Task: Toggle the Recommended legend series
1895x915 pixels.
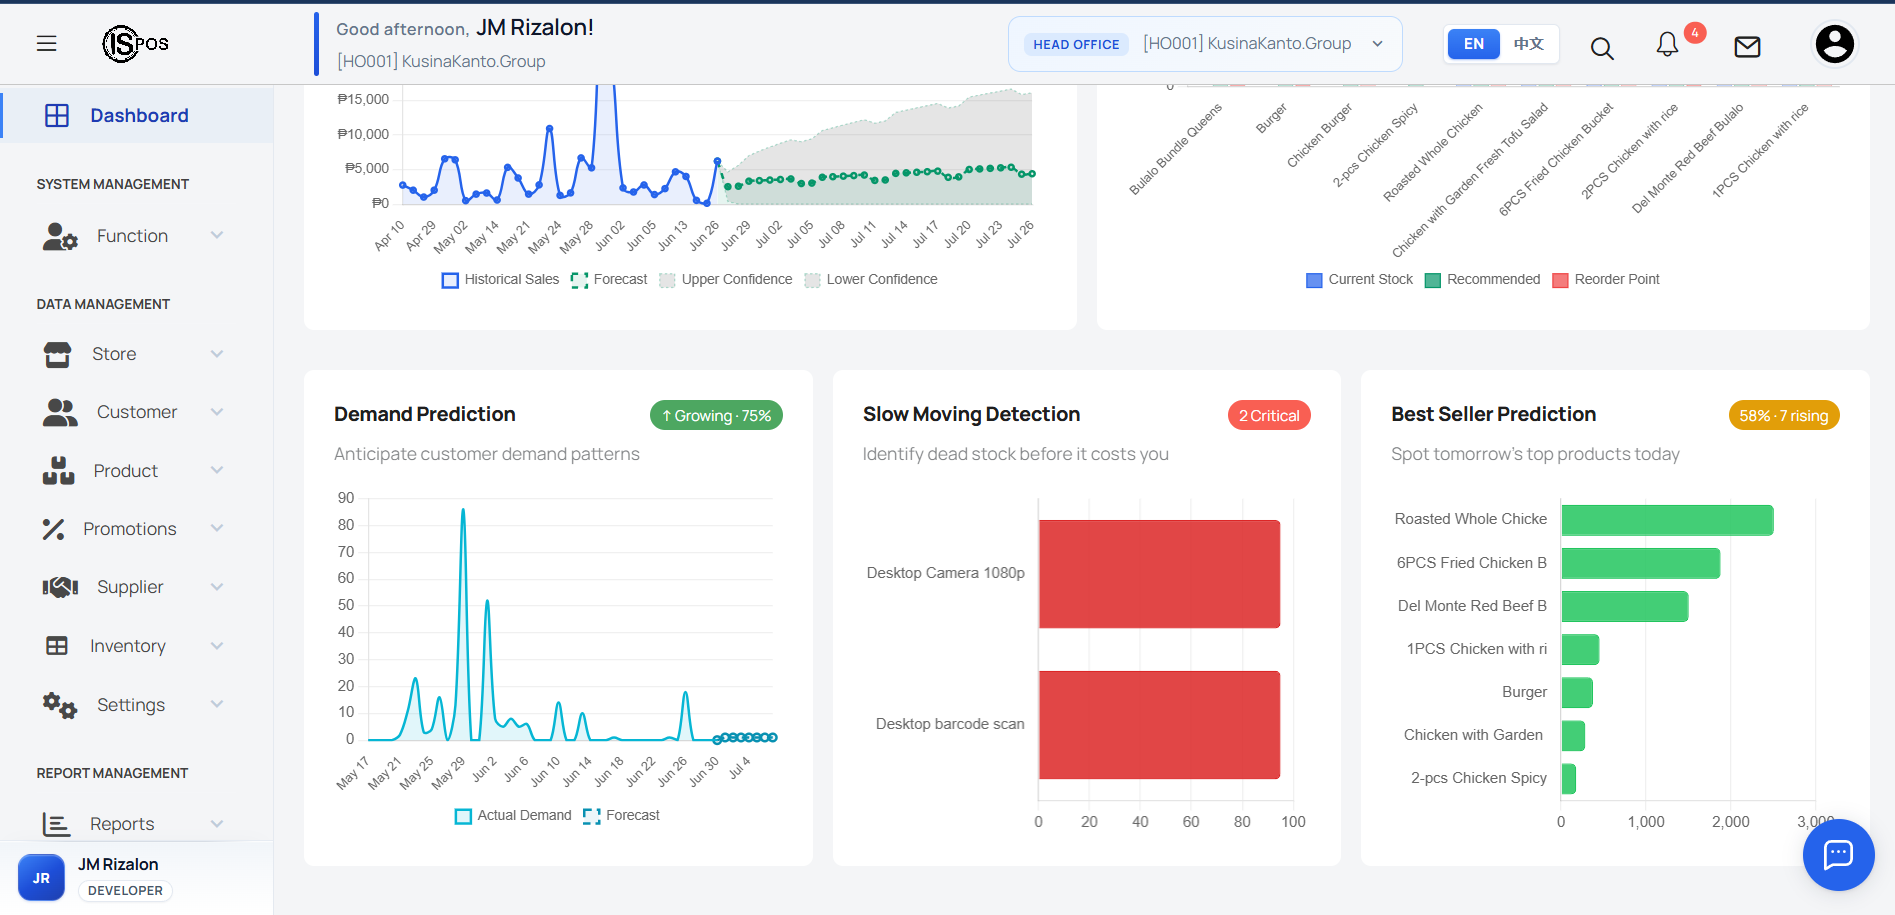Action: click(x=1482, y=280)
